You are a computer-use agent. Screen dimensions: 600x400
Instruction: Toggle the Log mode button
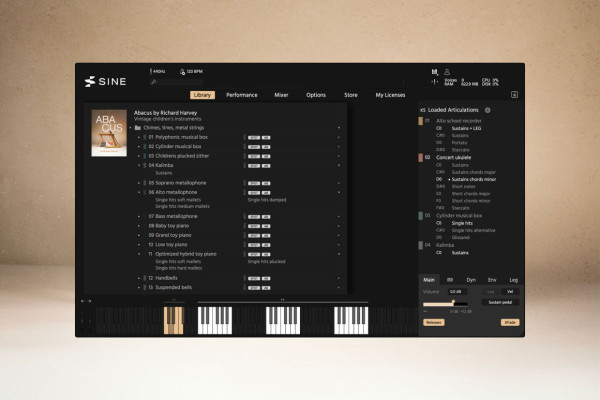(x=490, y=291)
